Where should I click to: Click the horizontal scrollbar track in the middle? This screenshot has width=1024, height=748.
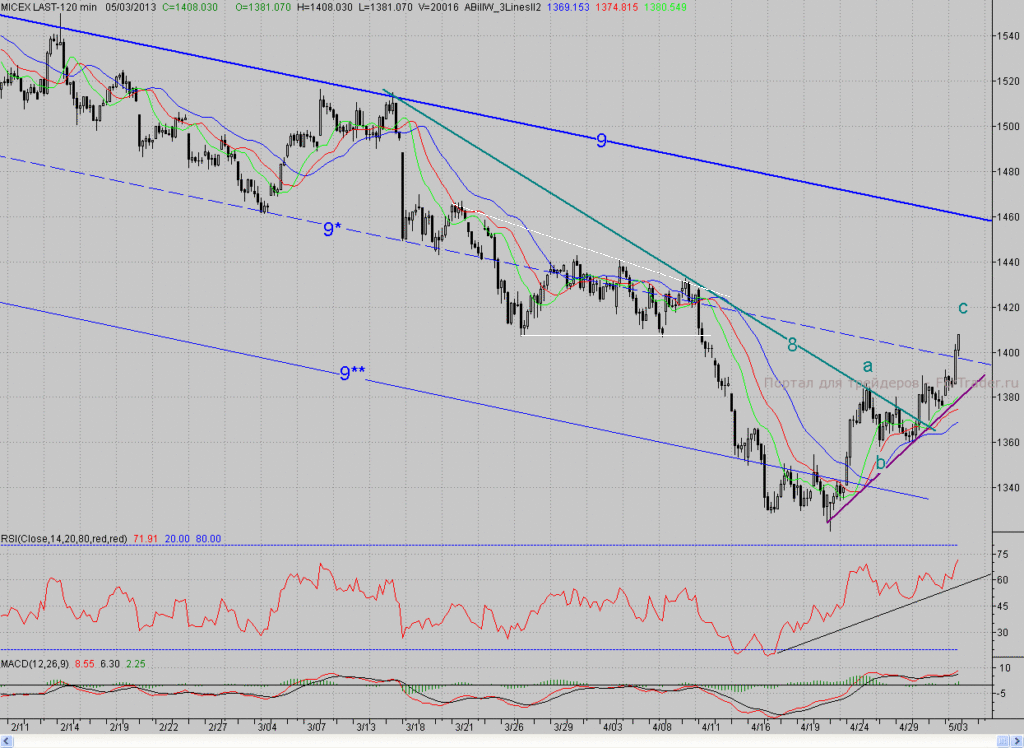tap(505, 740)
